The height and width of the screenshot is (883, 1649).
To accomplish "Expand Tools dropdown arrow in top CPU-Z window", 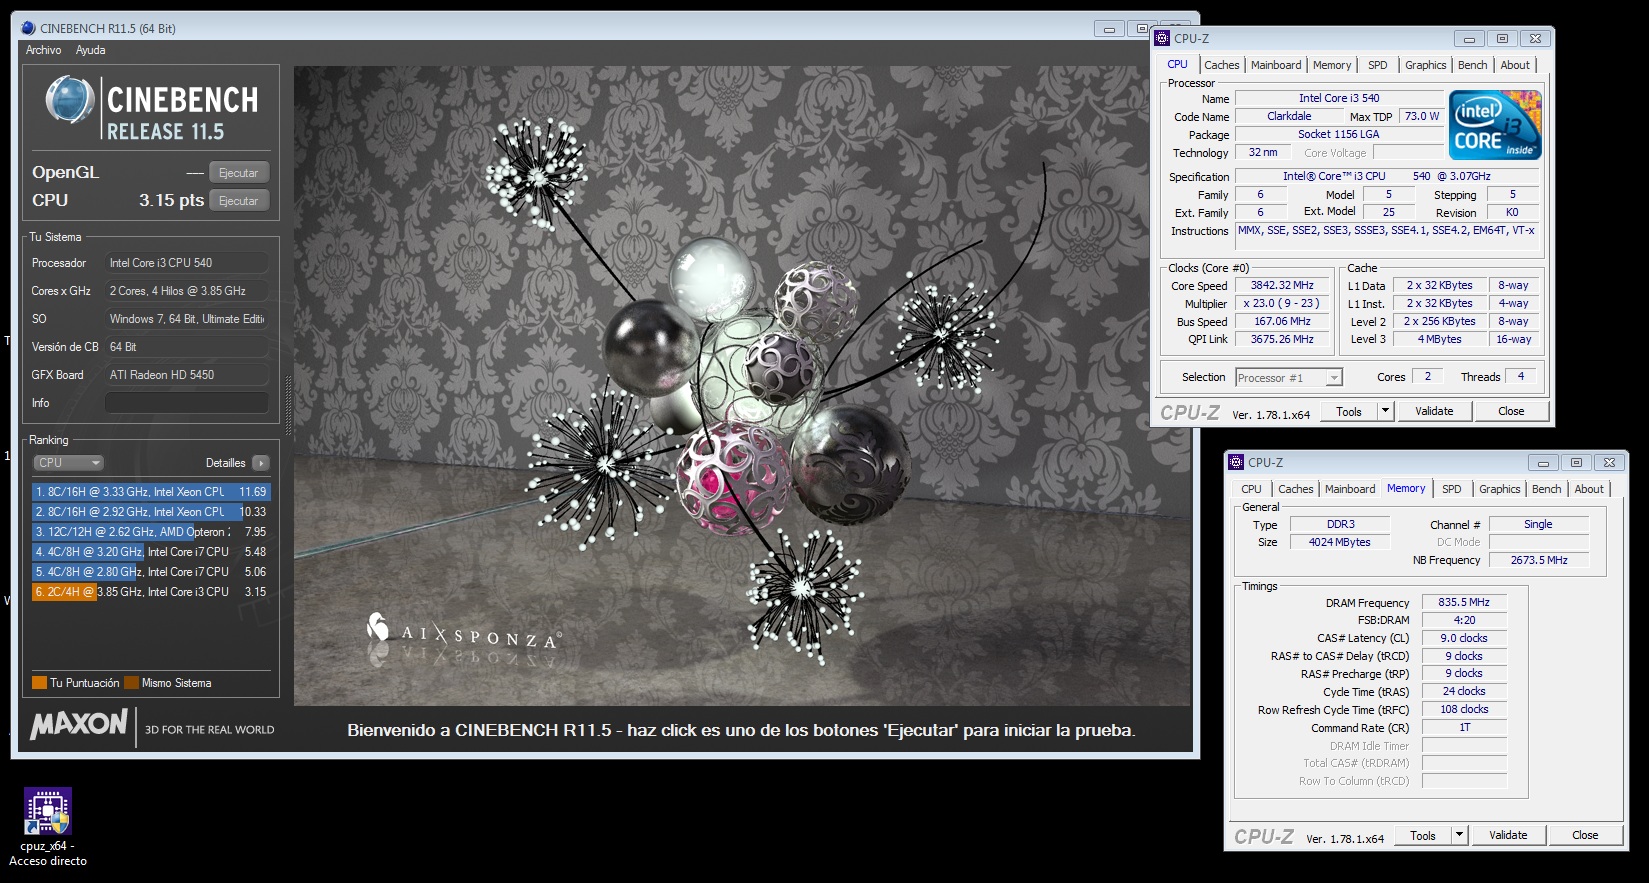I will pyautogui.click(x=1385, y=411).
